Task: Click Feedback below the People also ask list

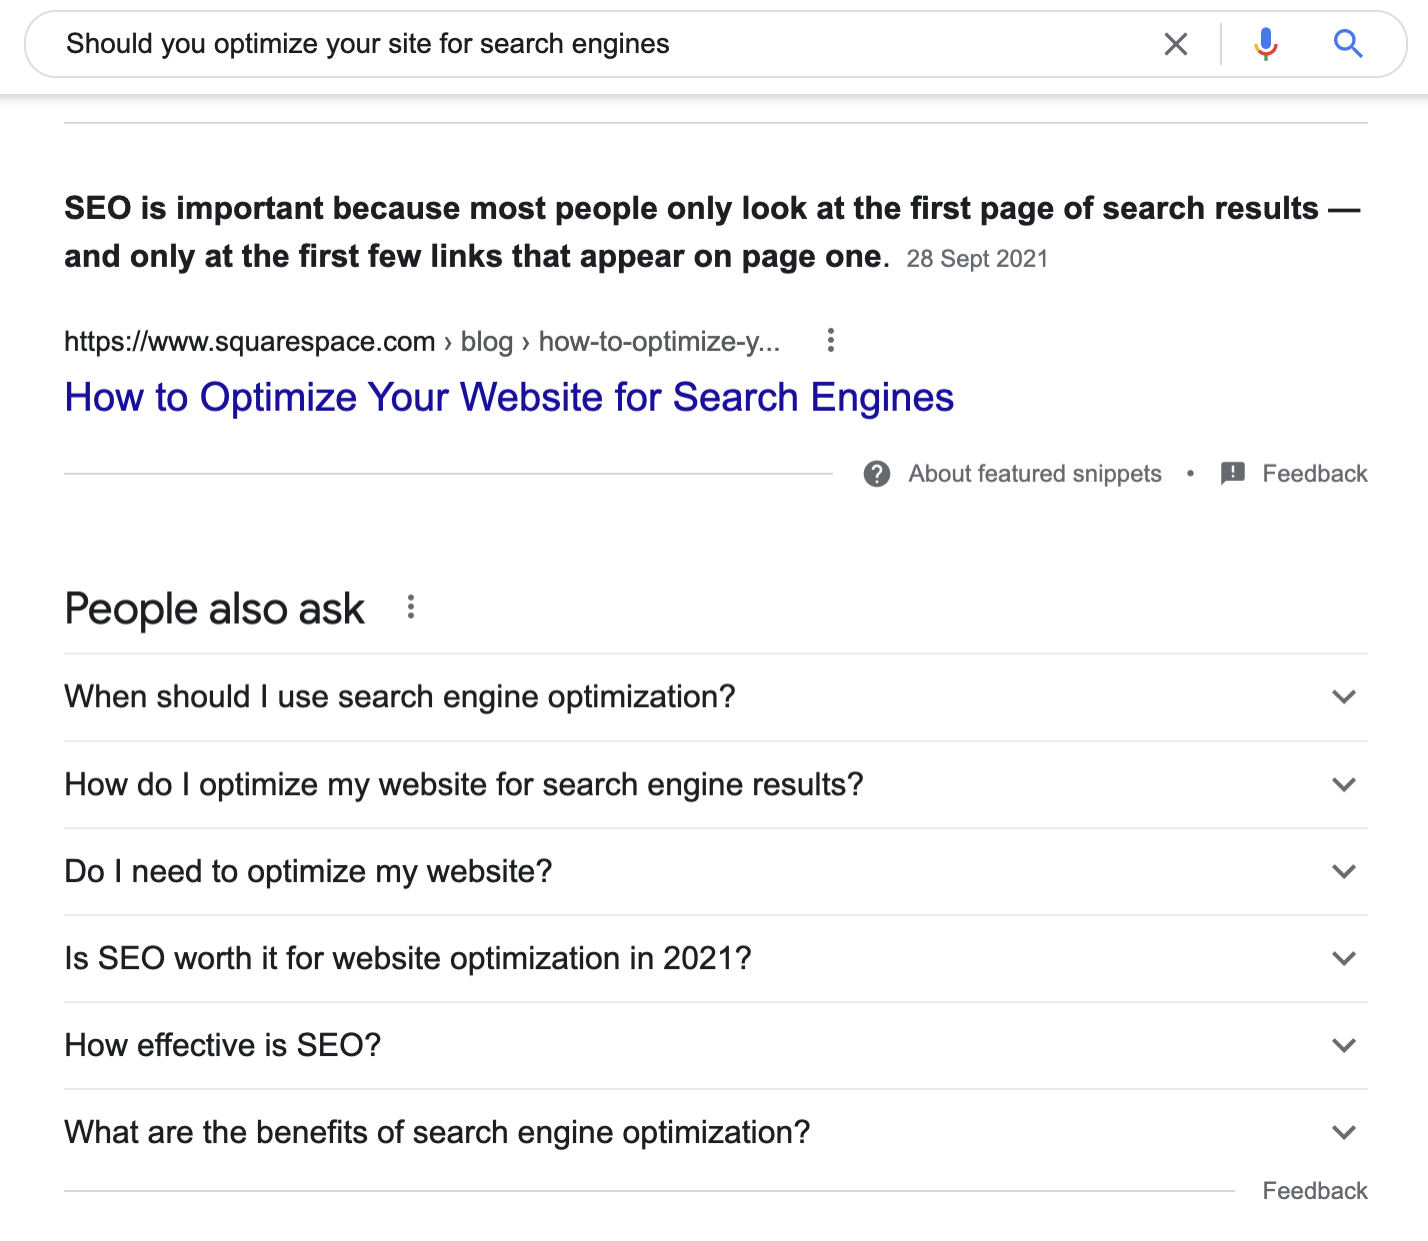Action: tap(1314, 1191)
